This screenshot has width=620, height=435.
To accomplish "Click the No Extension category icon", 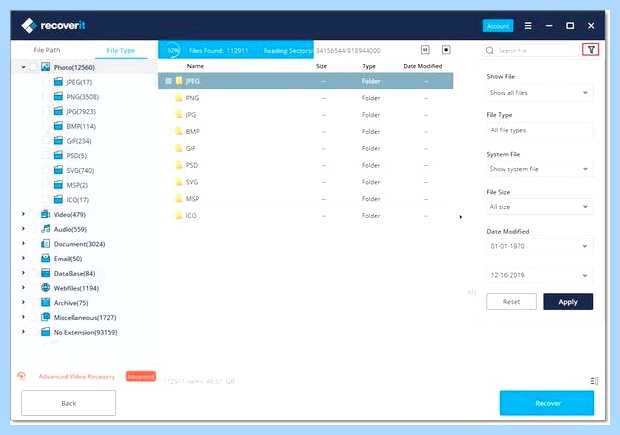I will pyautogui.click(x=45, y=332).
